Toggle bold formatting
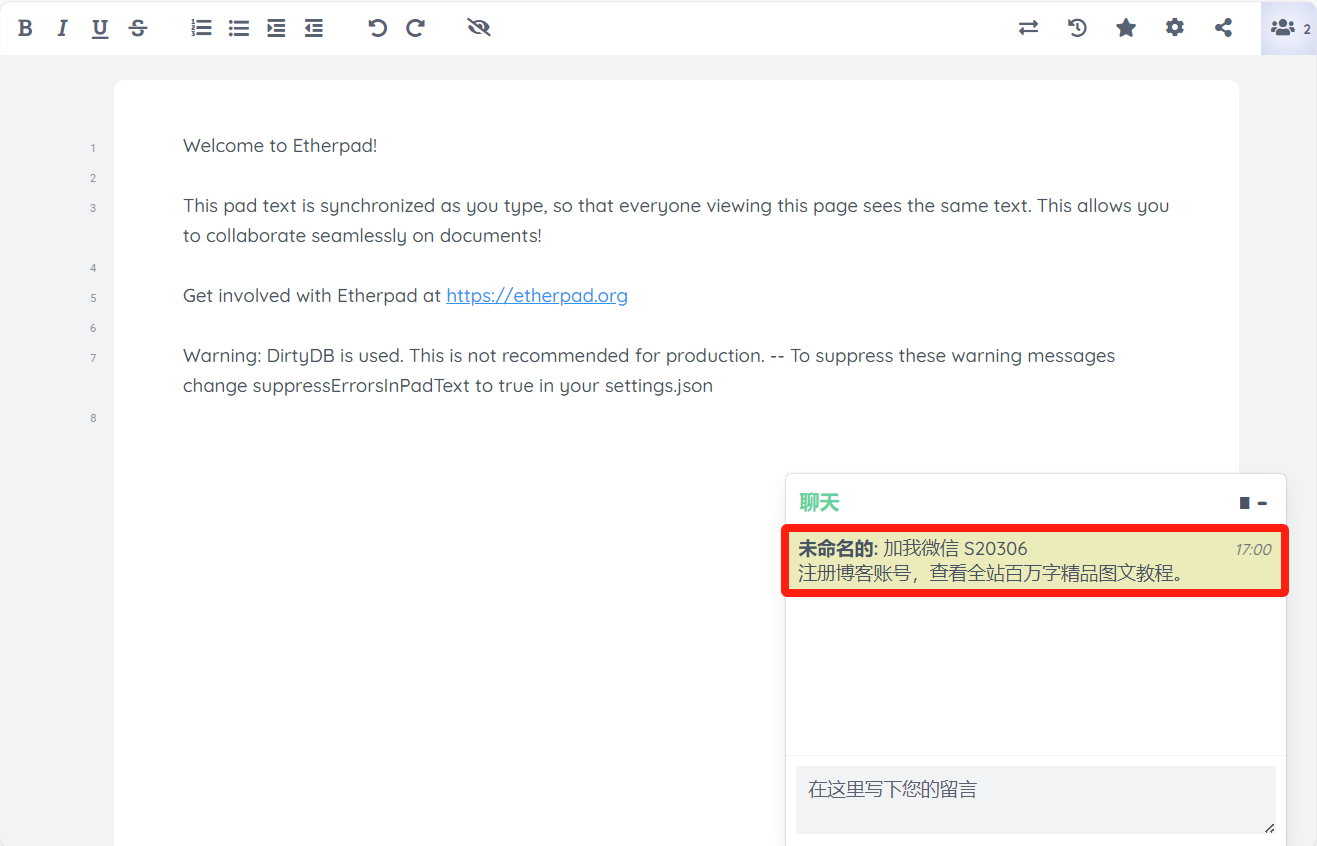 [25, 28]
